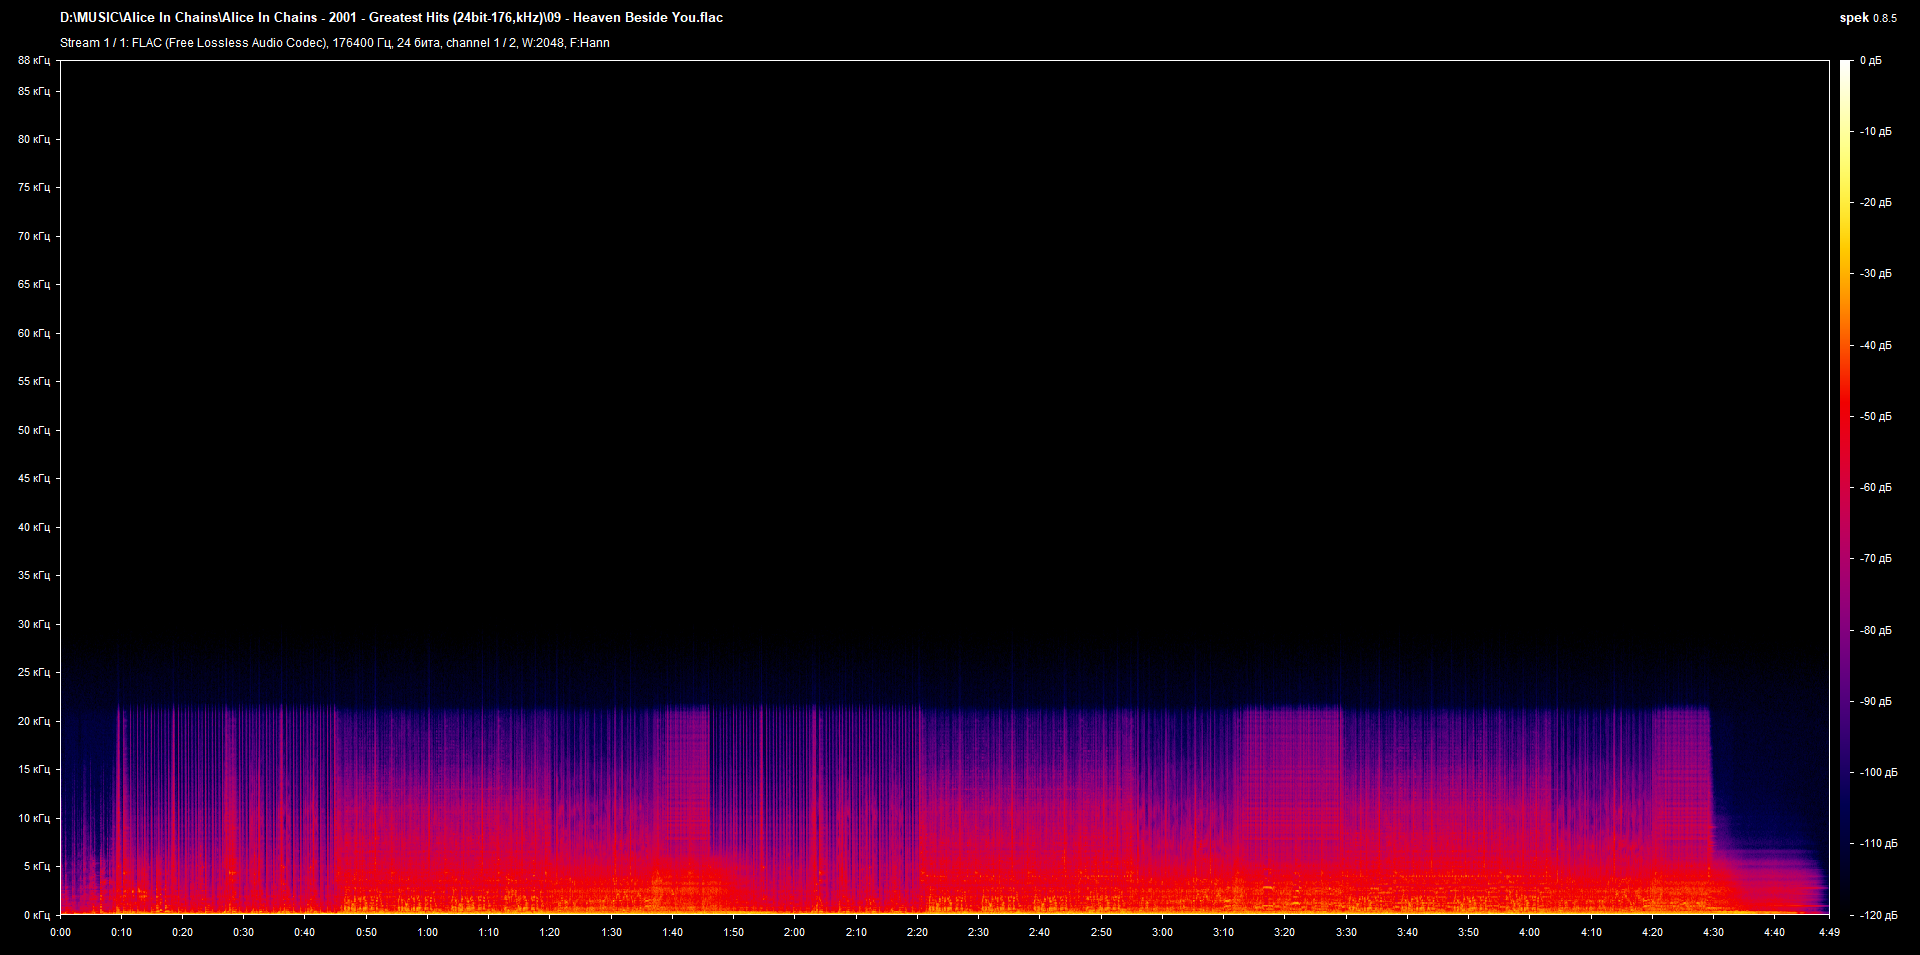This screenshot has width=1920, height=955.
Task: Click the 0 кГц bottom frequency label
Action: (35, 913)
